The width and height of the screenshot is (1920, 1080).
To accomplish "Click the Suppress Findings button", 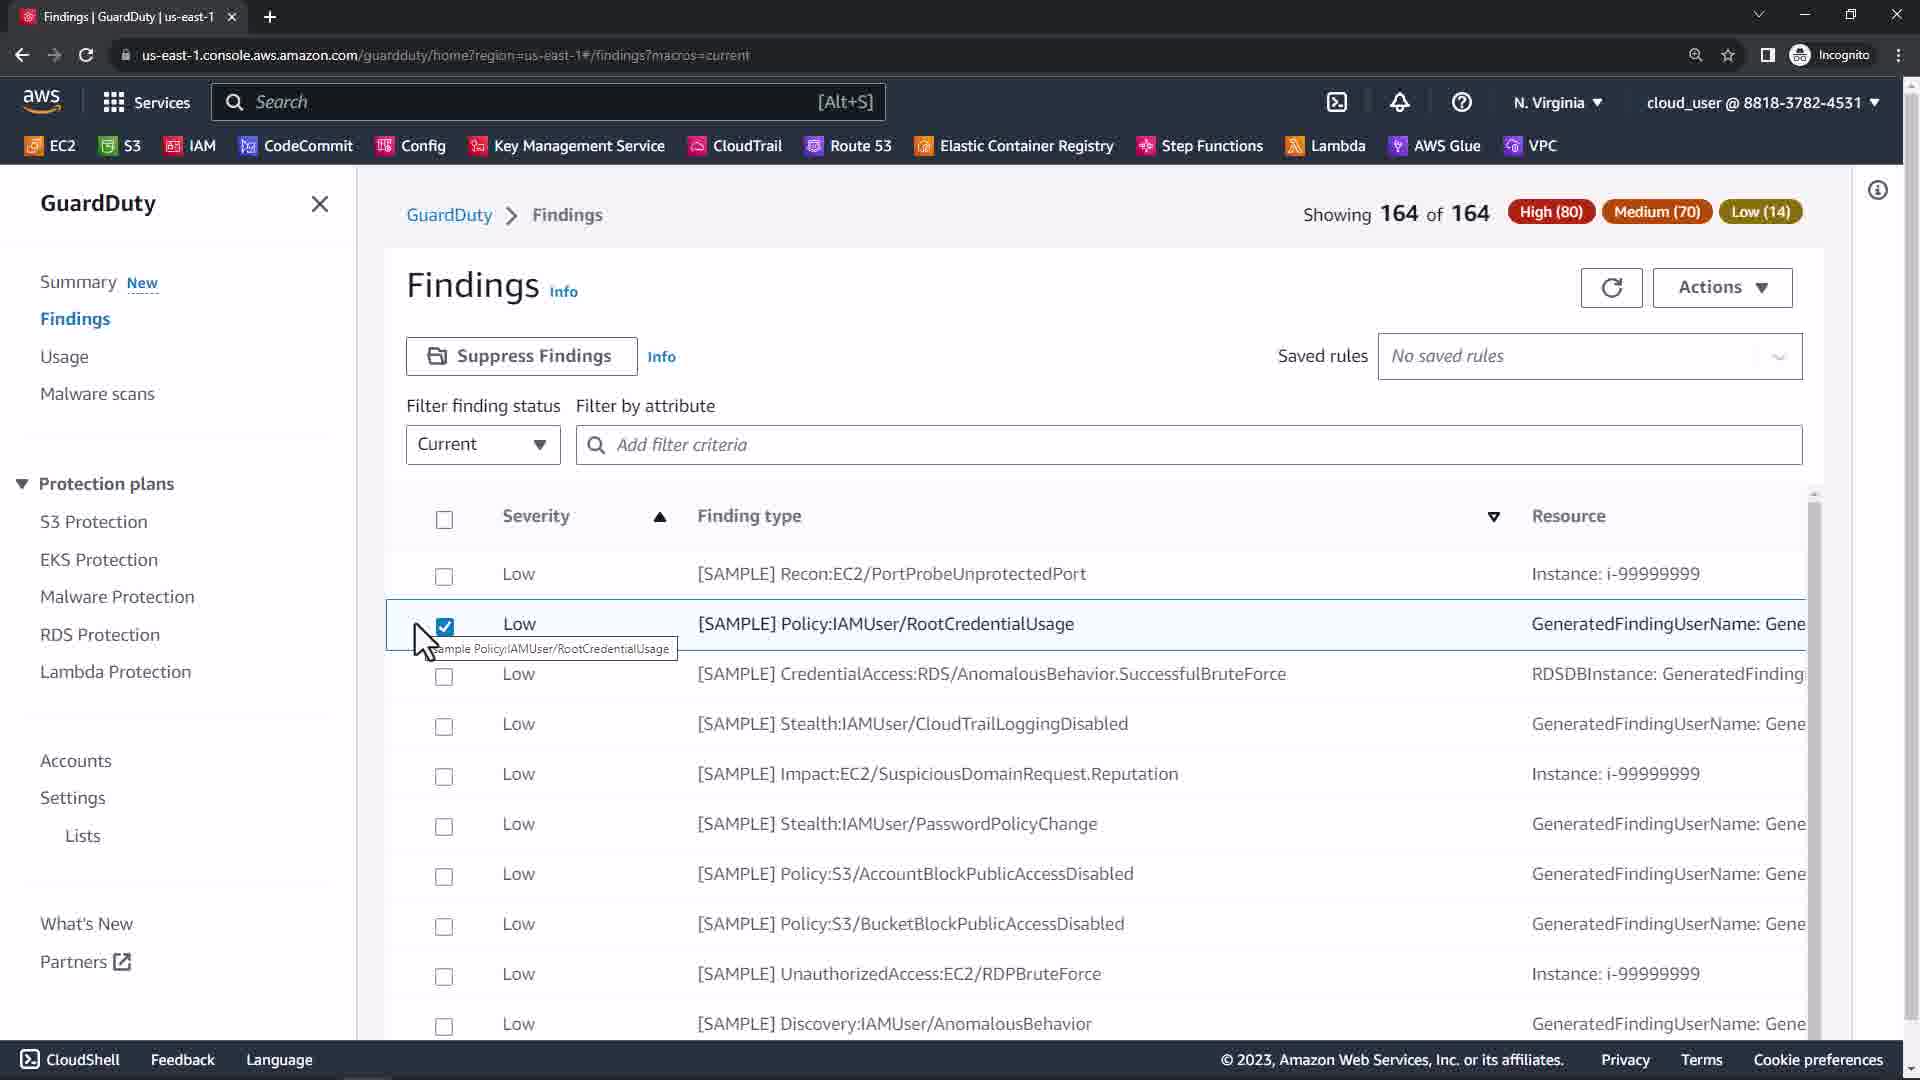I will click(521, 357).
